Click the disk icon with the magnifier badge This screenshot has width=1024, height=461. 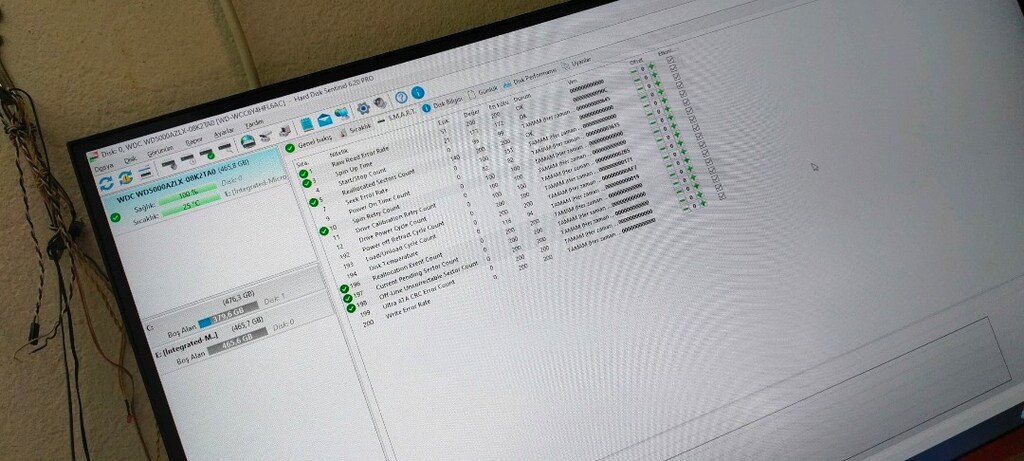(225, 148)
